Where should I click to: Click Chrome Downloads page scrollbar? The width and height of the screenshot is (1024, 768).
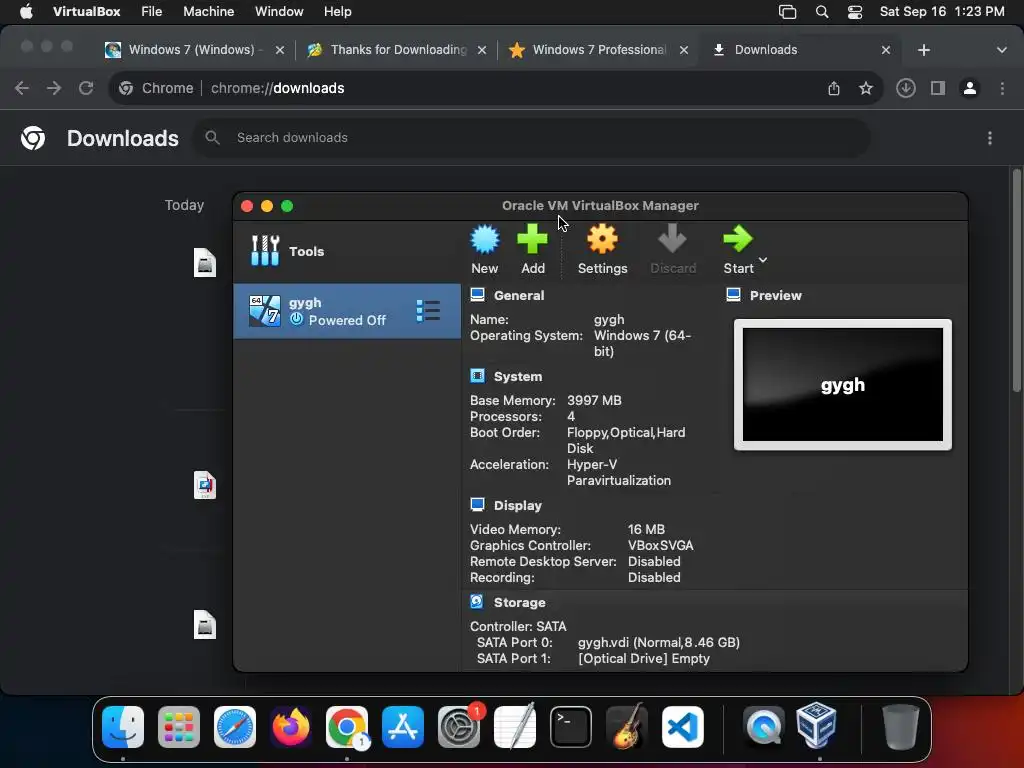pos(1017,281)
